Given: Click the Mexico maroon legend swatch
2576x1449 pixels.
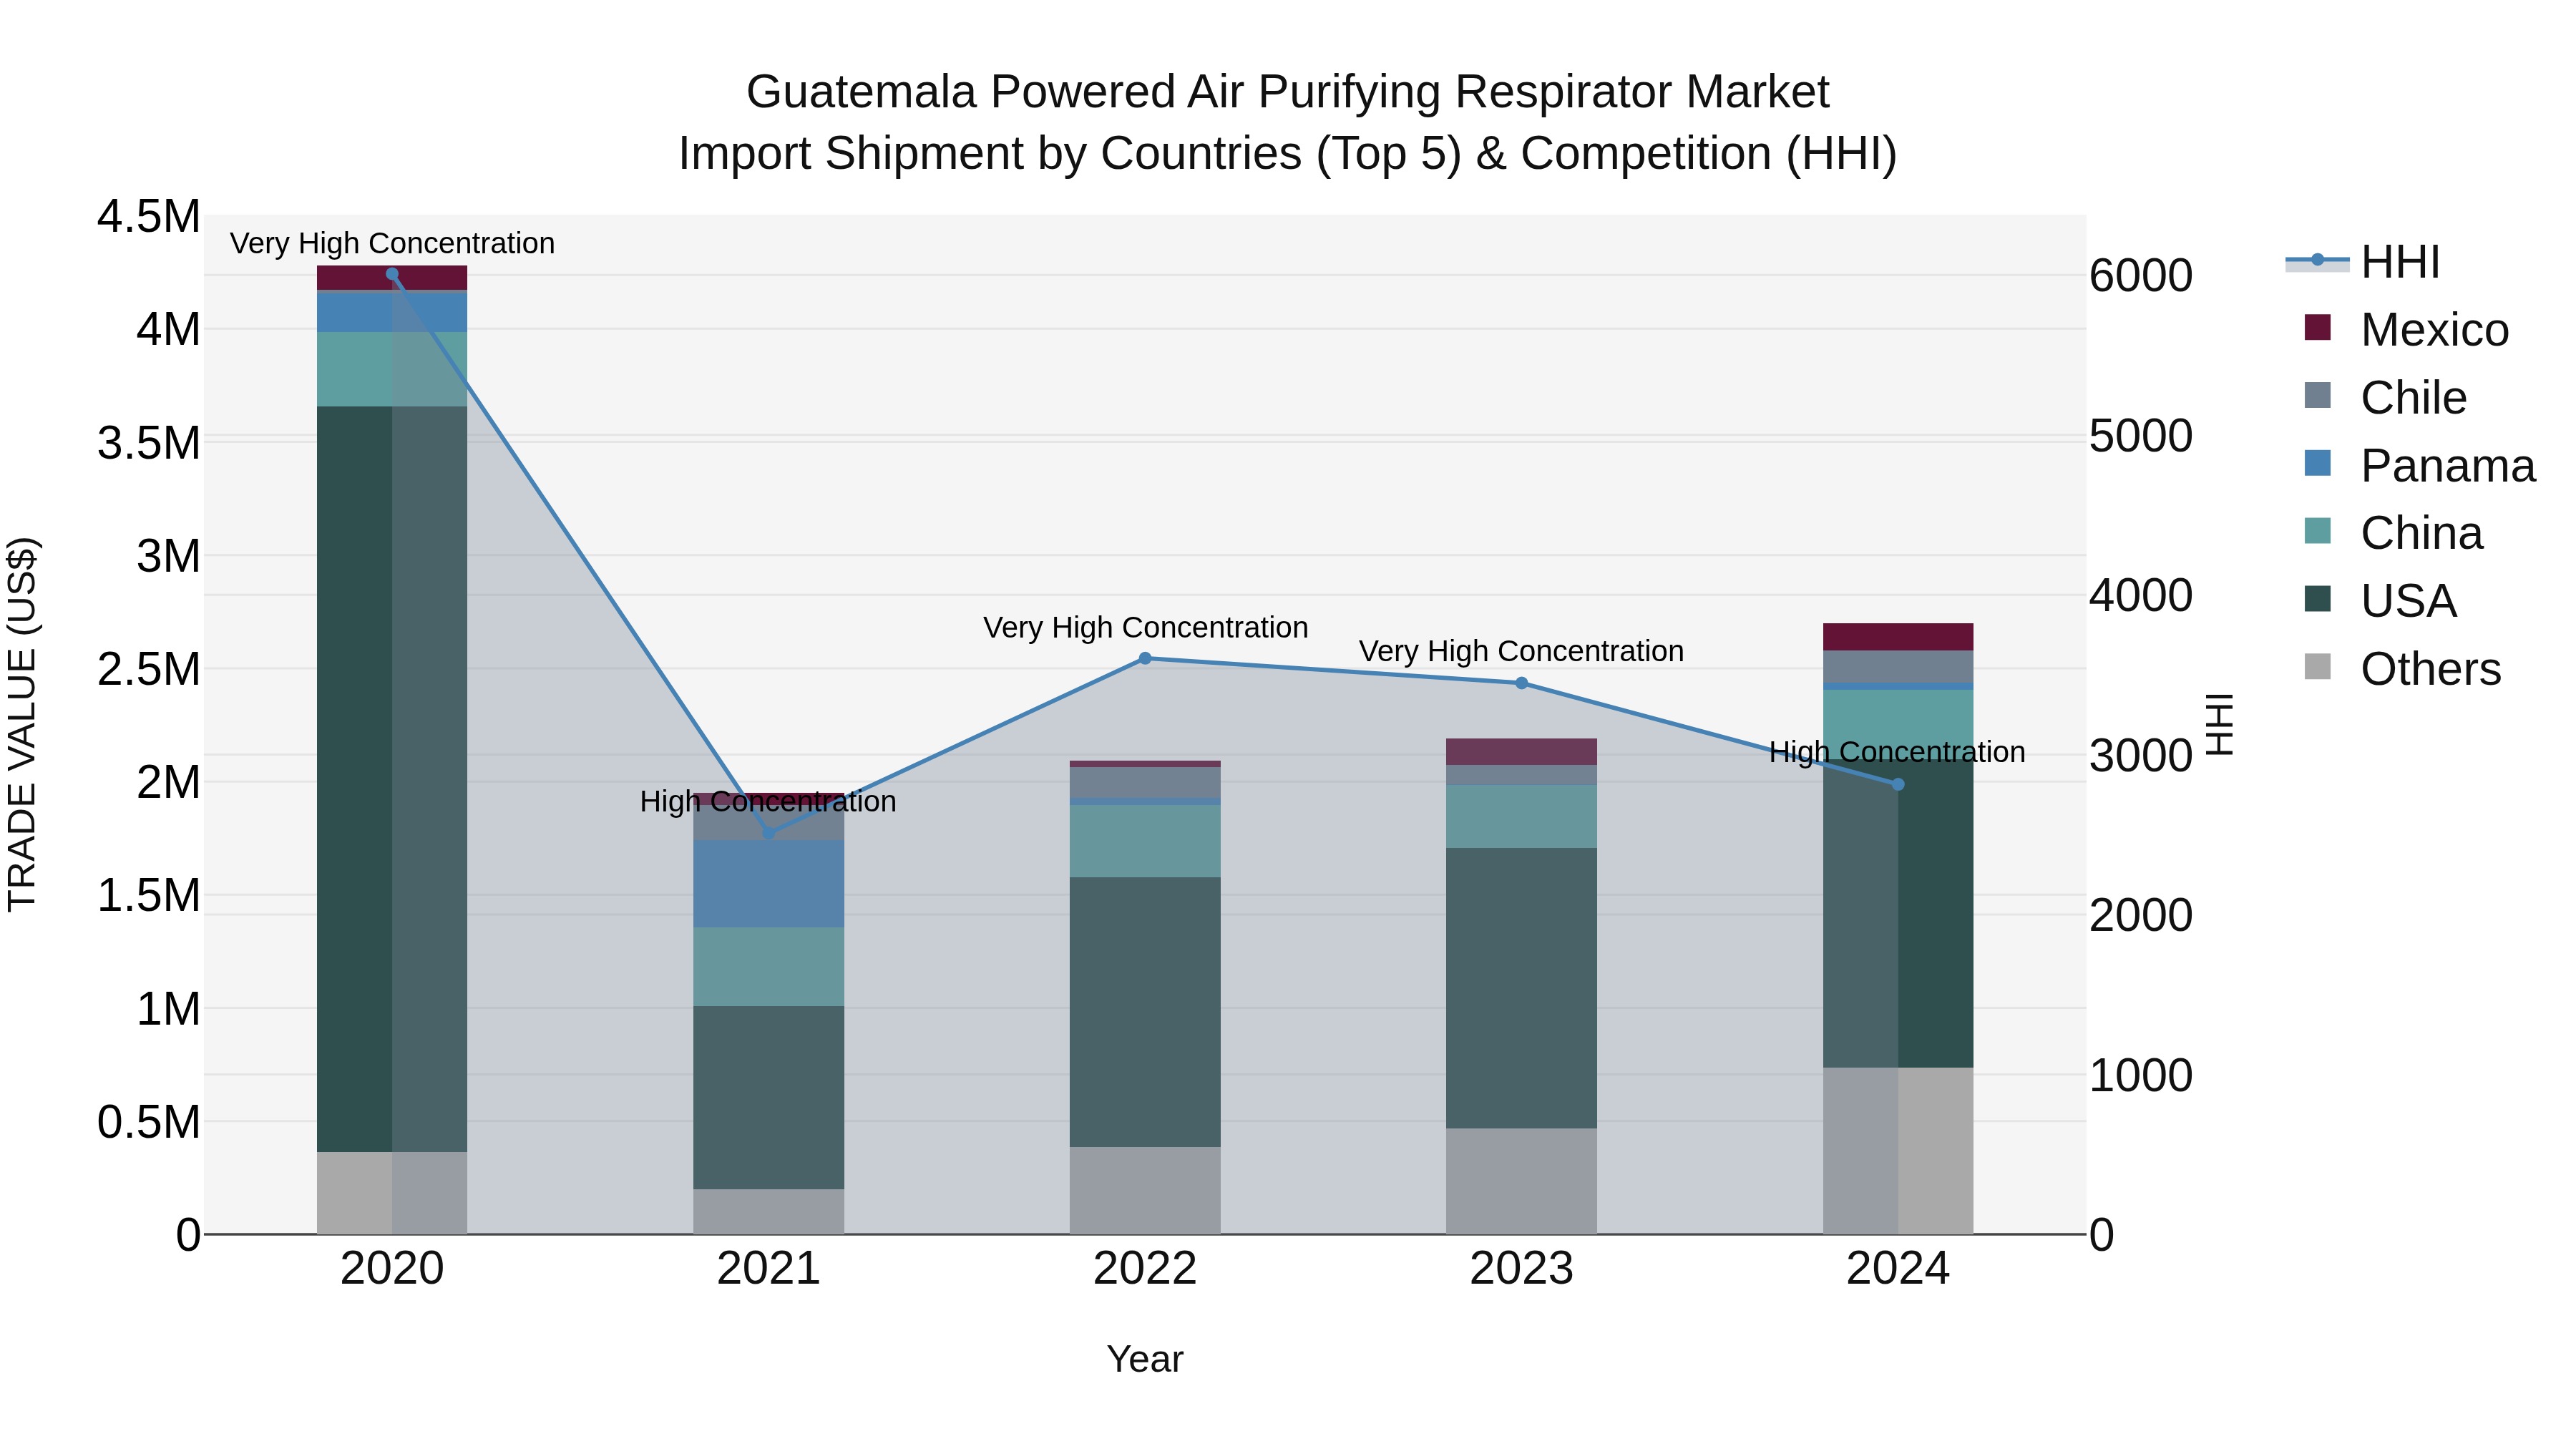Looking at the screenshot, I should point(2317,327).
